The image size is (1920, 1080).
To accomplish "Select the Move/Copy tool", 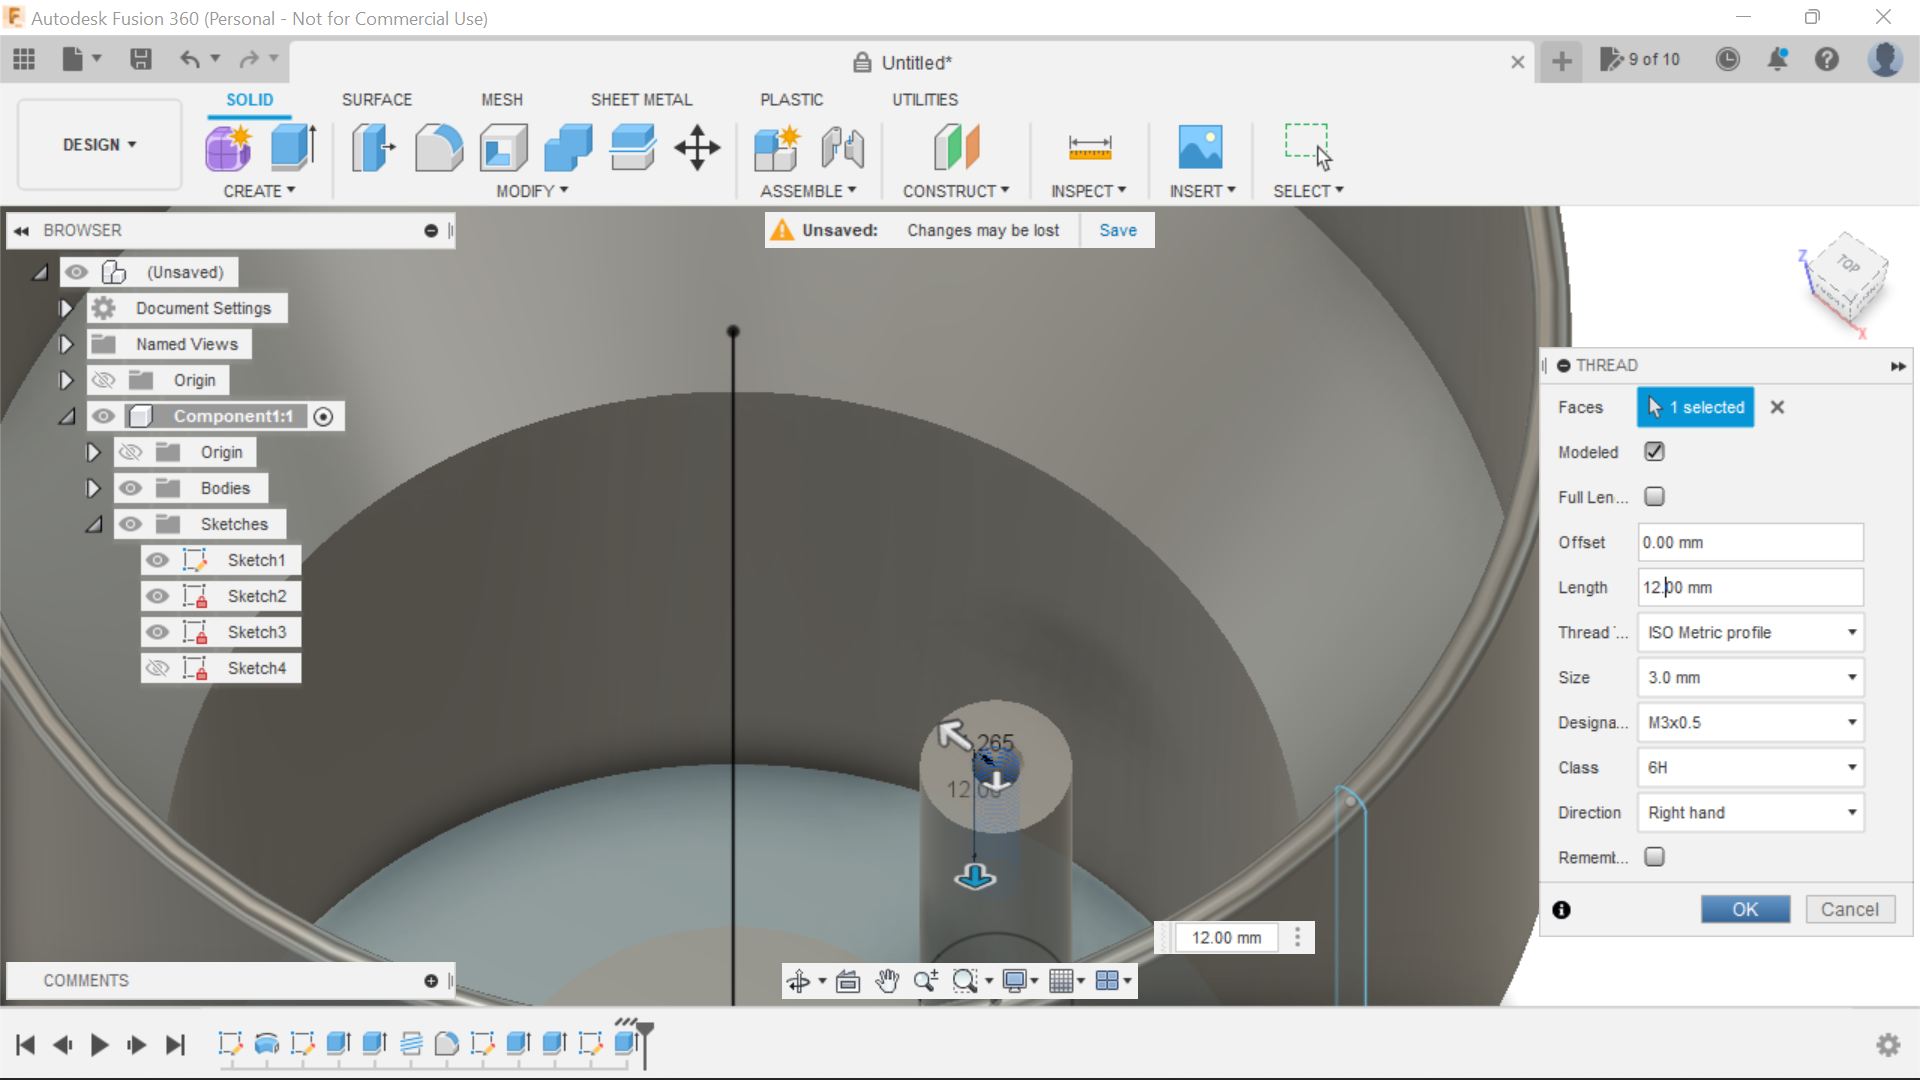I will click(697, 148).
